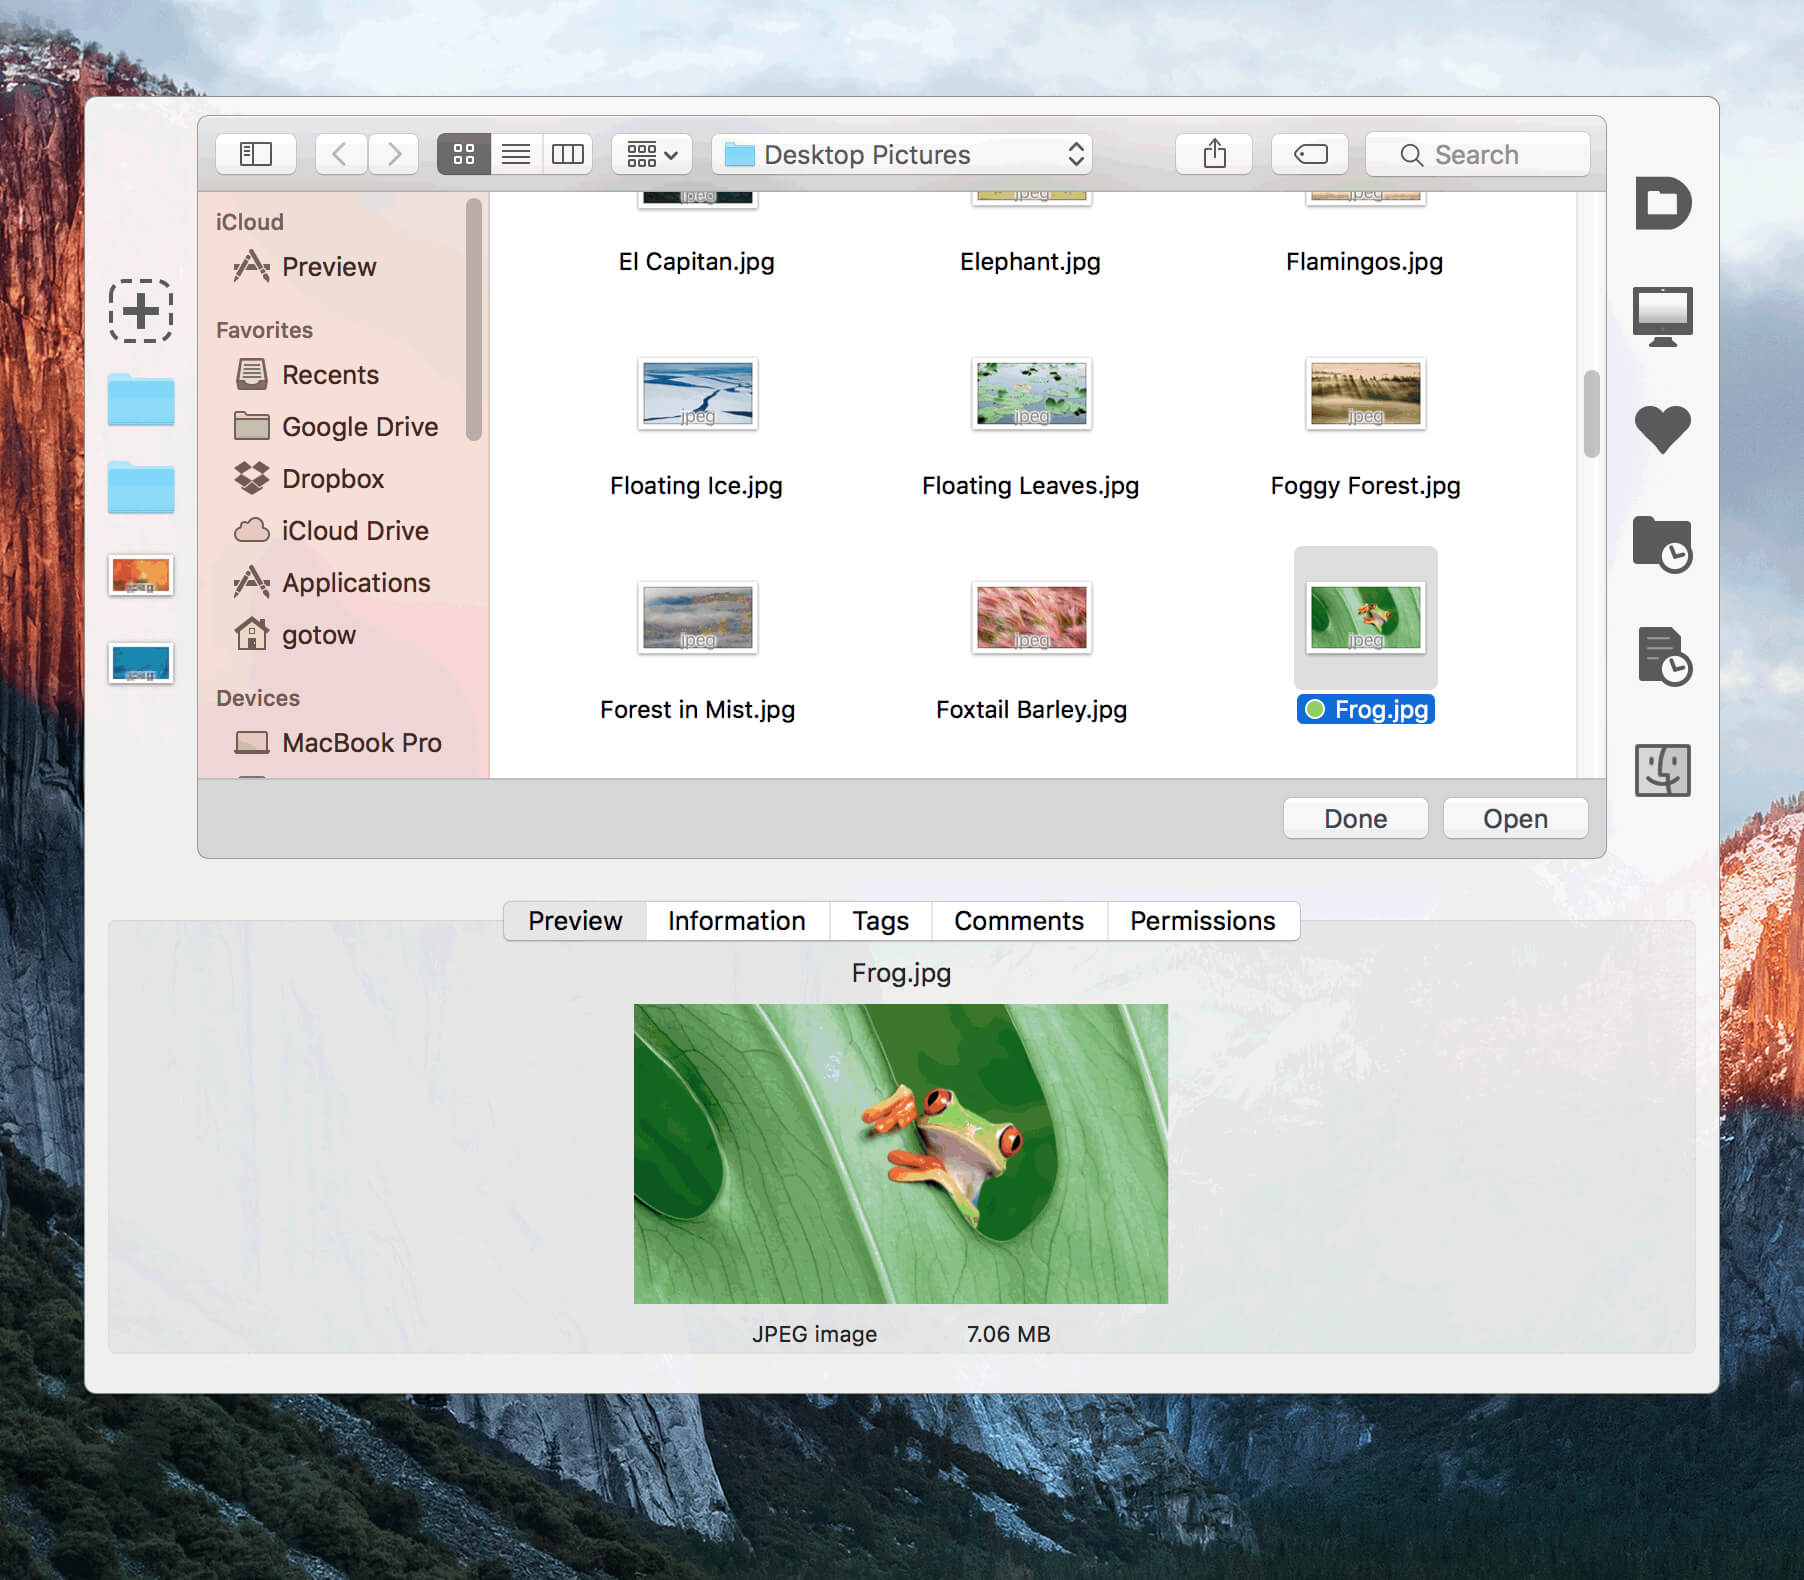Click the computer monitor icon in right strip

pyautogui.click(x=1663, y=316)
